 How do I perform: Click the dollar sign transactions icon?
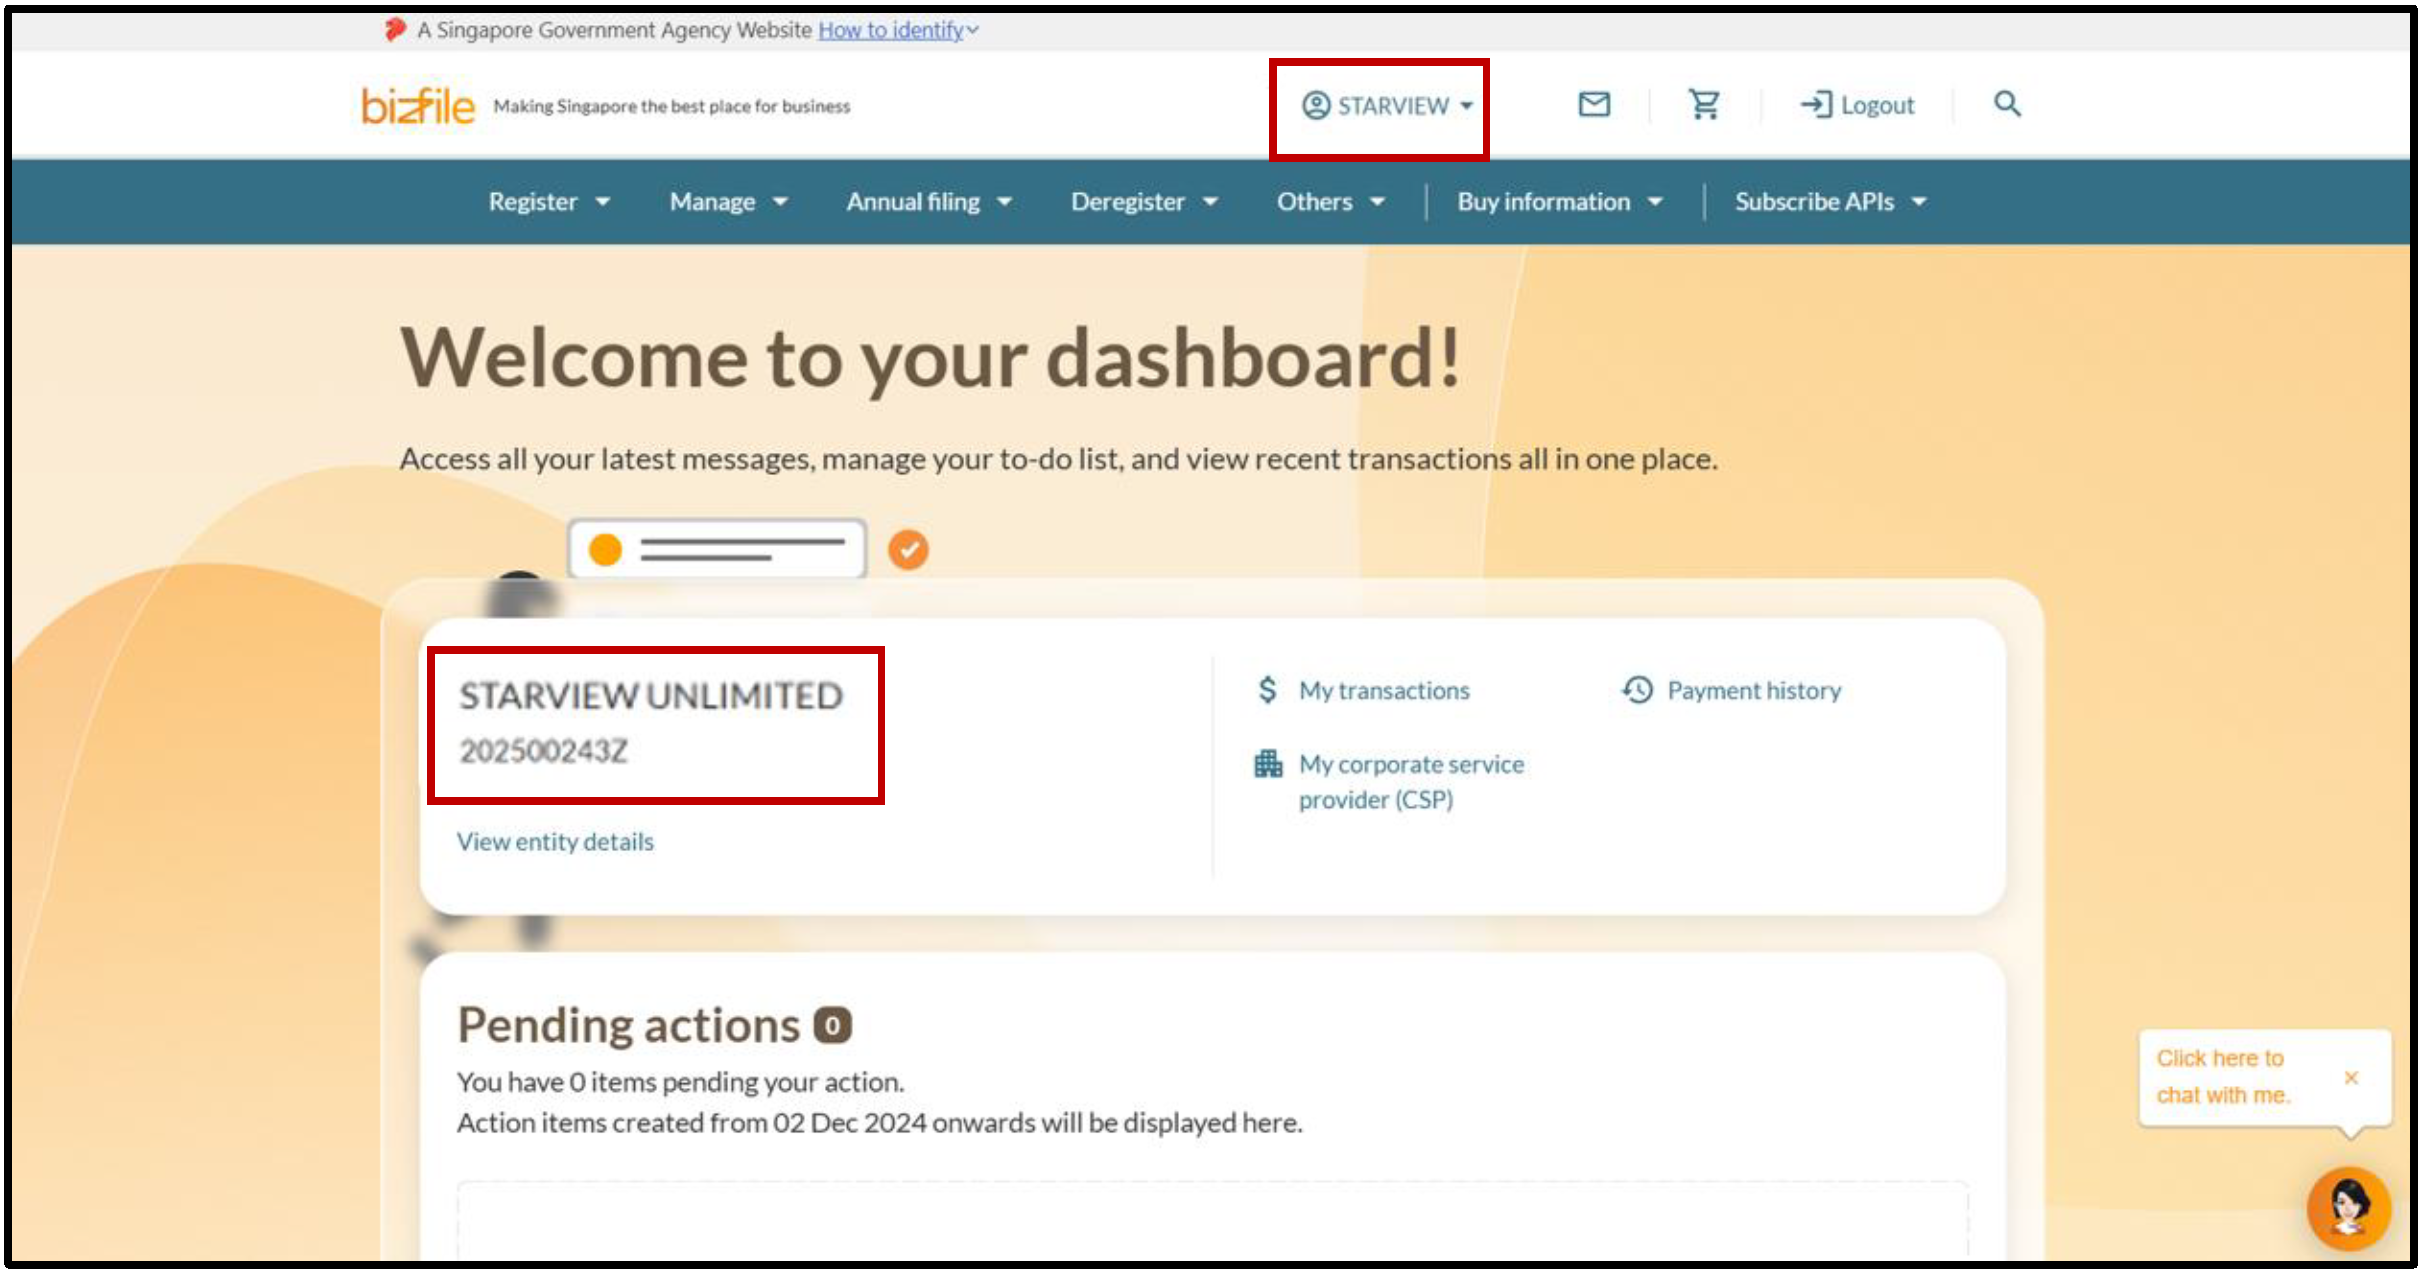1267,690
